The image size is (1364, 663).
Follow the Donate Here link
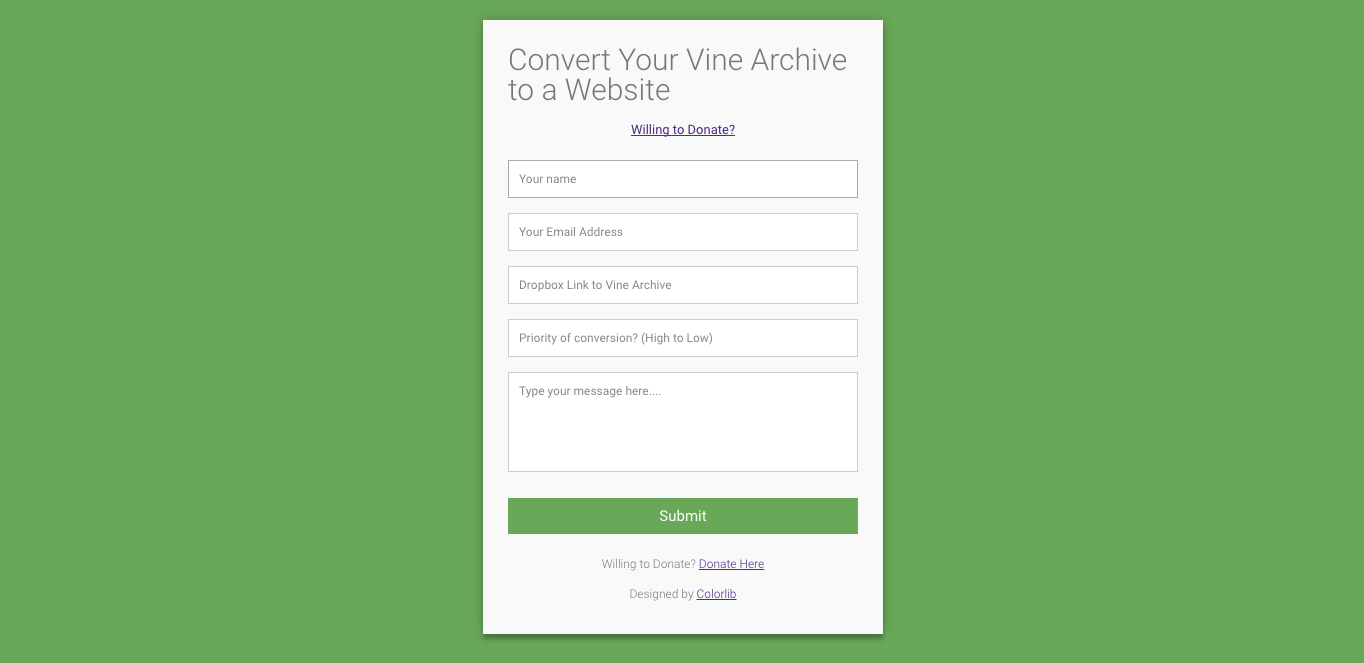[x=731, y=564]
